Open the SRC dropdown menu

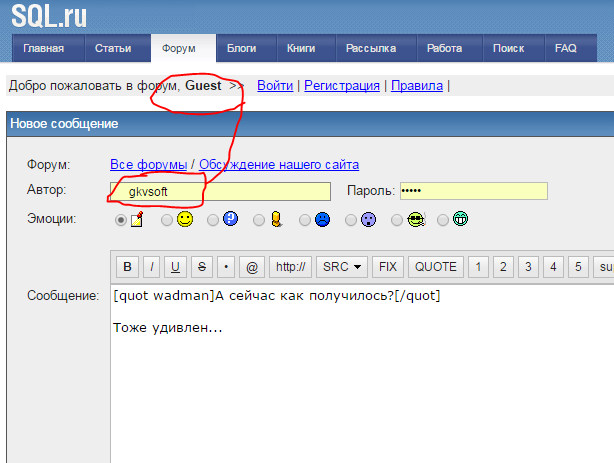[x=343, y=267]
